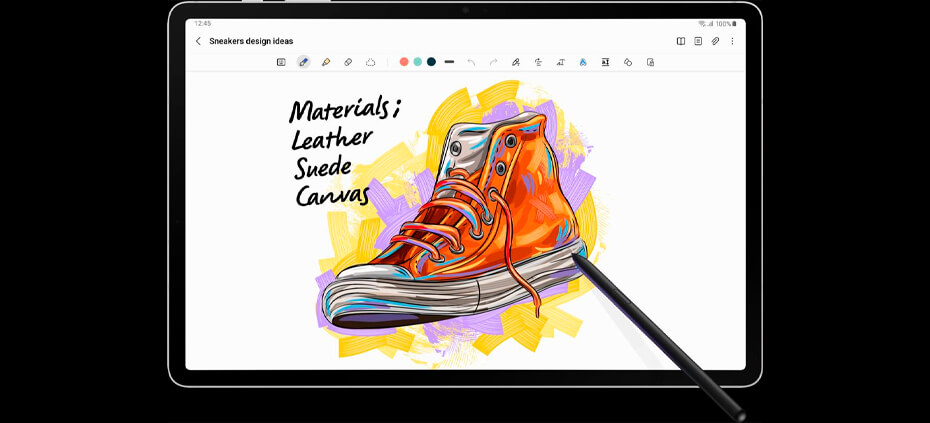Edit the title 'Sneakers design ideas'
The image size is (930, 423).
click(251, 41)
